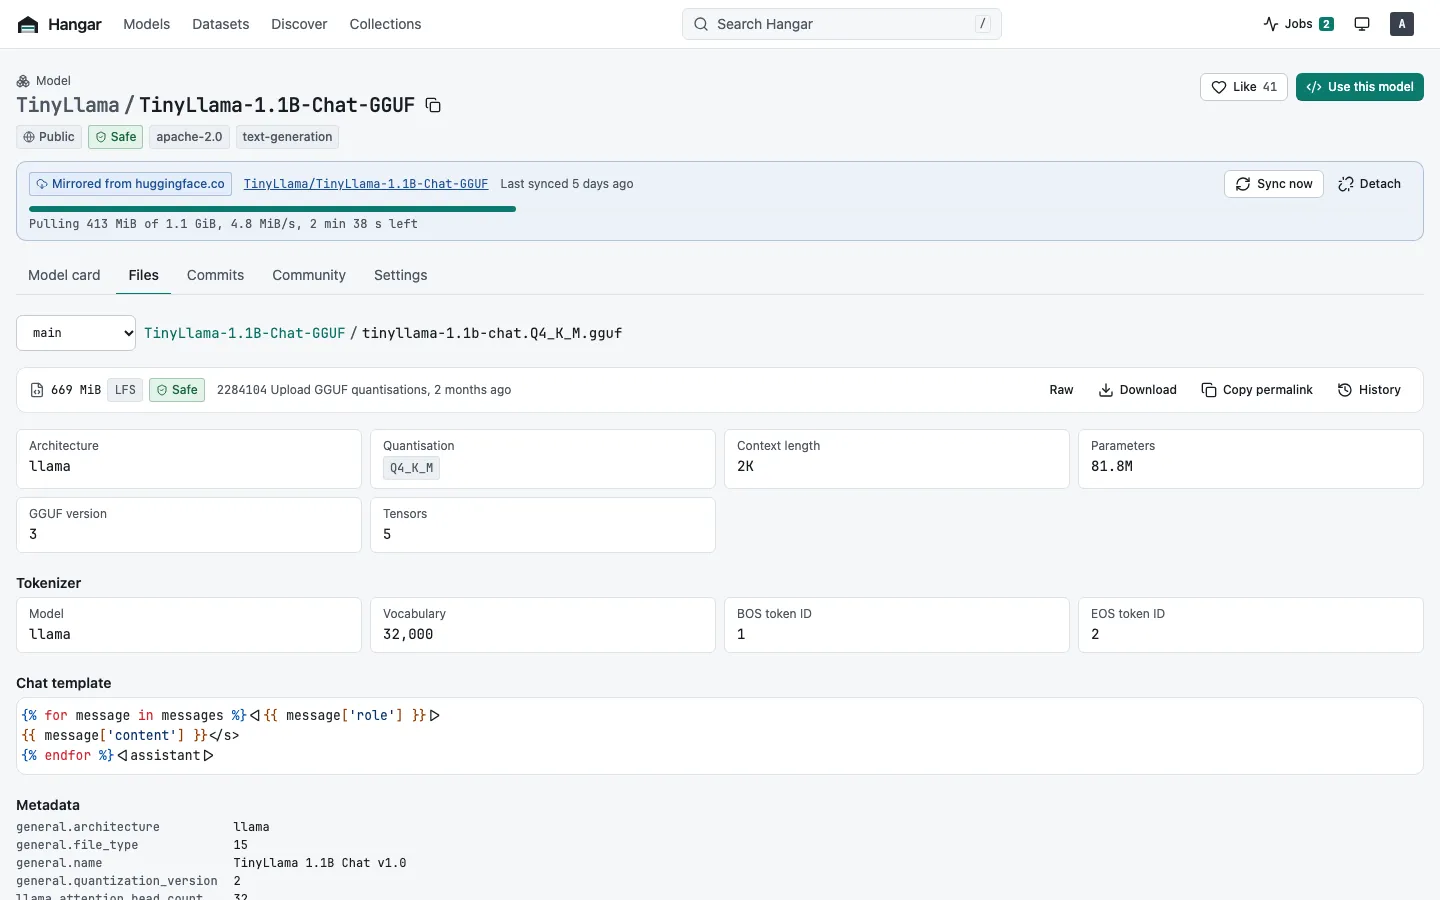Focus the Search Hangar field
This screenshot has width=1440, height=900.
pos(842,24)
